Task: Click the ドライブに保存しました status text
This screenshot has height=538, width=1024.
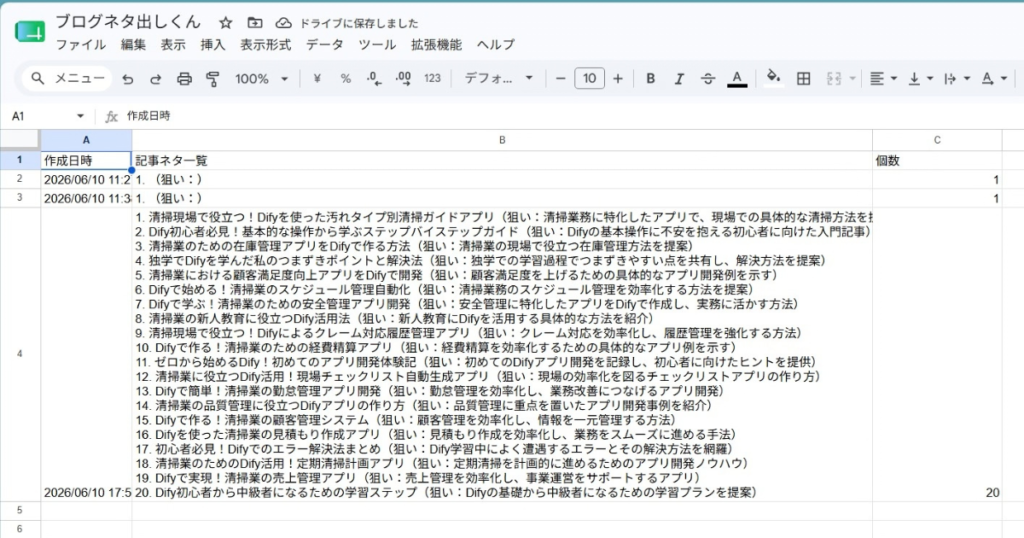Action: [359, 24]
